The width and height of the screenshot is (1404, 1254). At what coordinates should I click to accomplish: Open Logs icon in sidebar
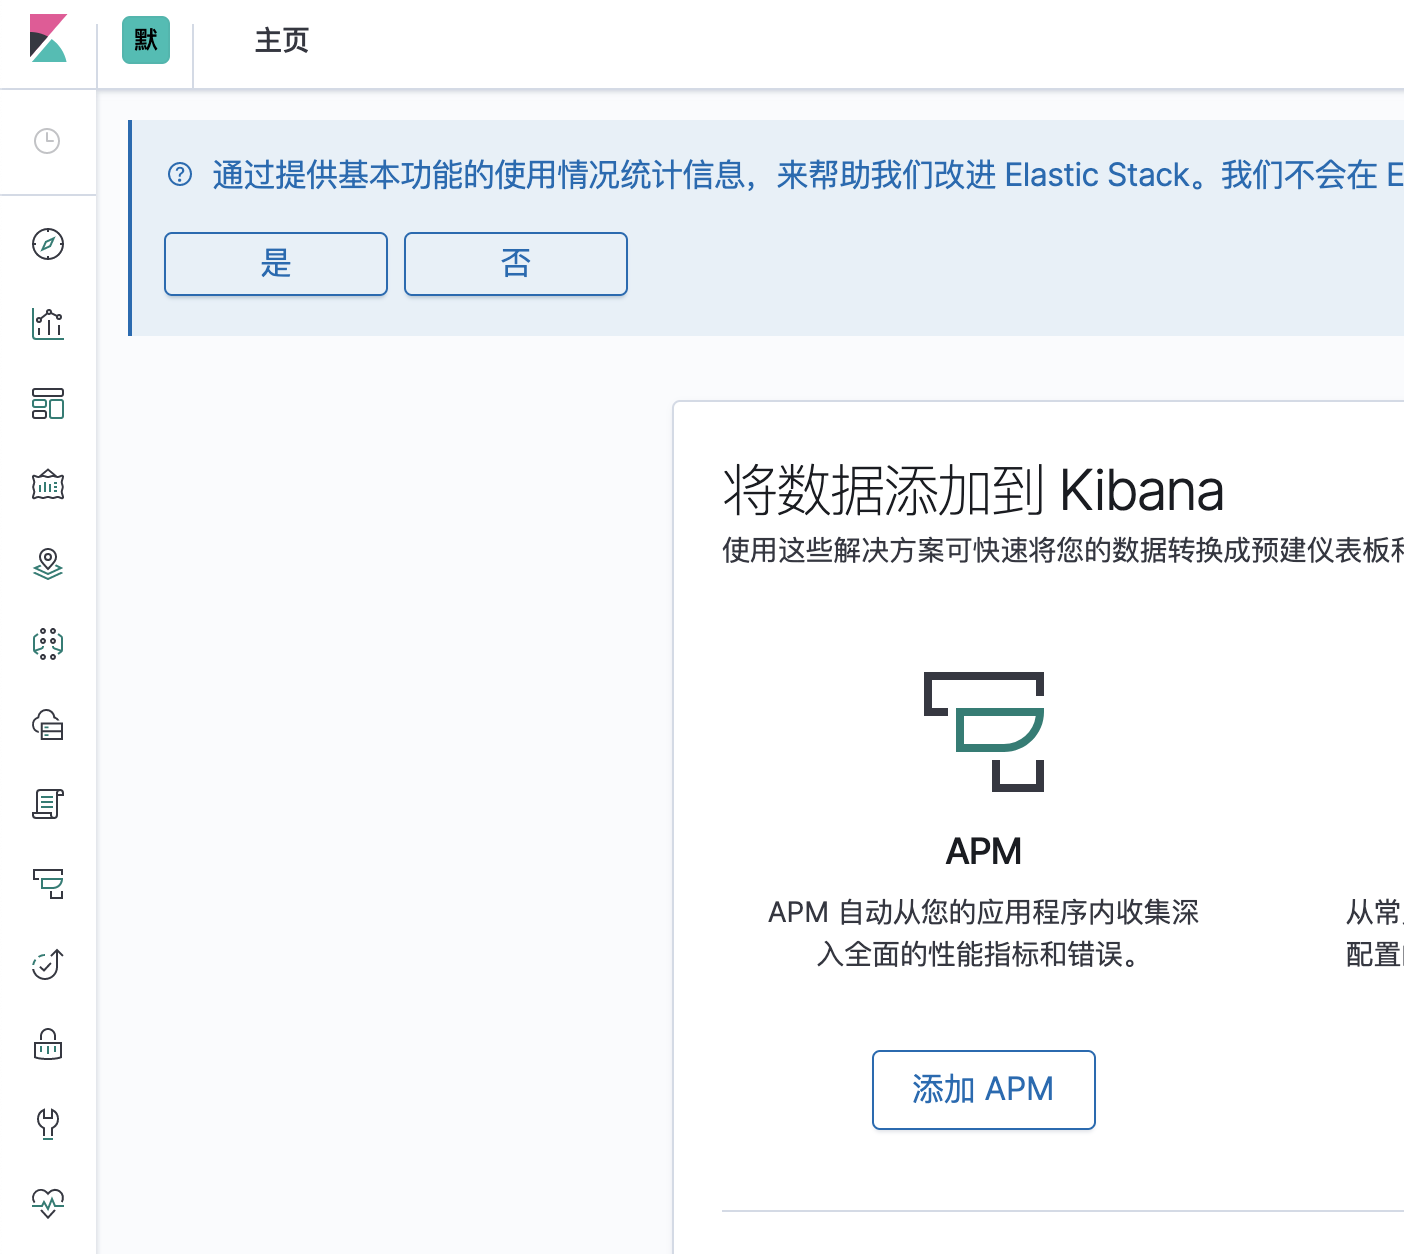[48, 804]
